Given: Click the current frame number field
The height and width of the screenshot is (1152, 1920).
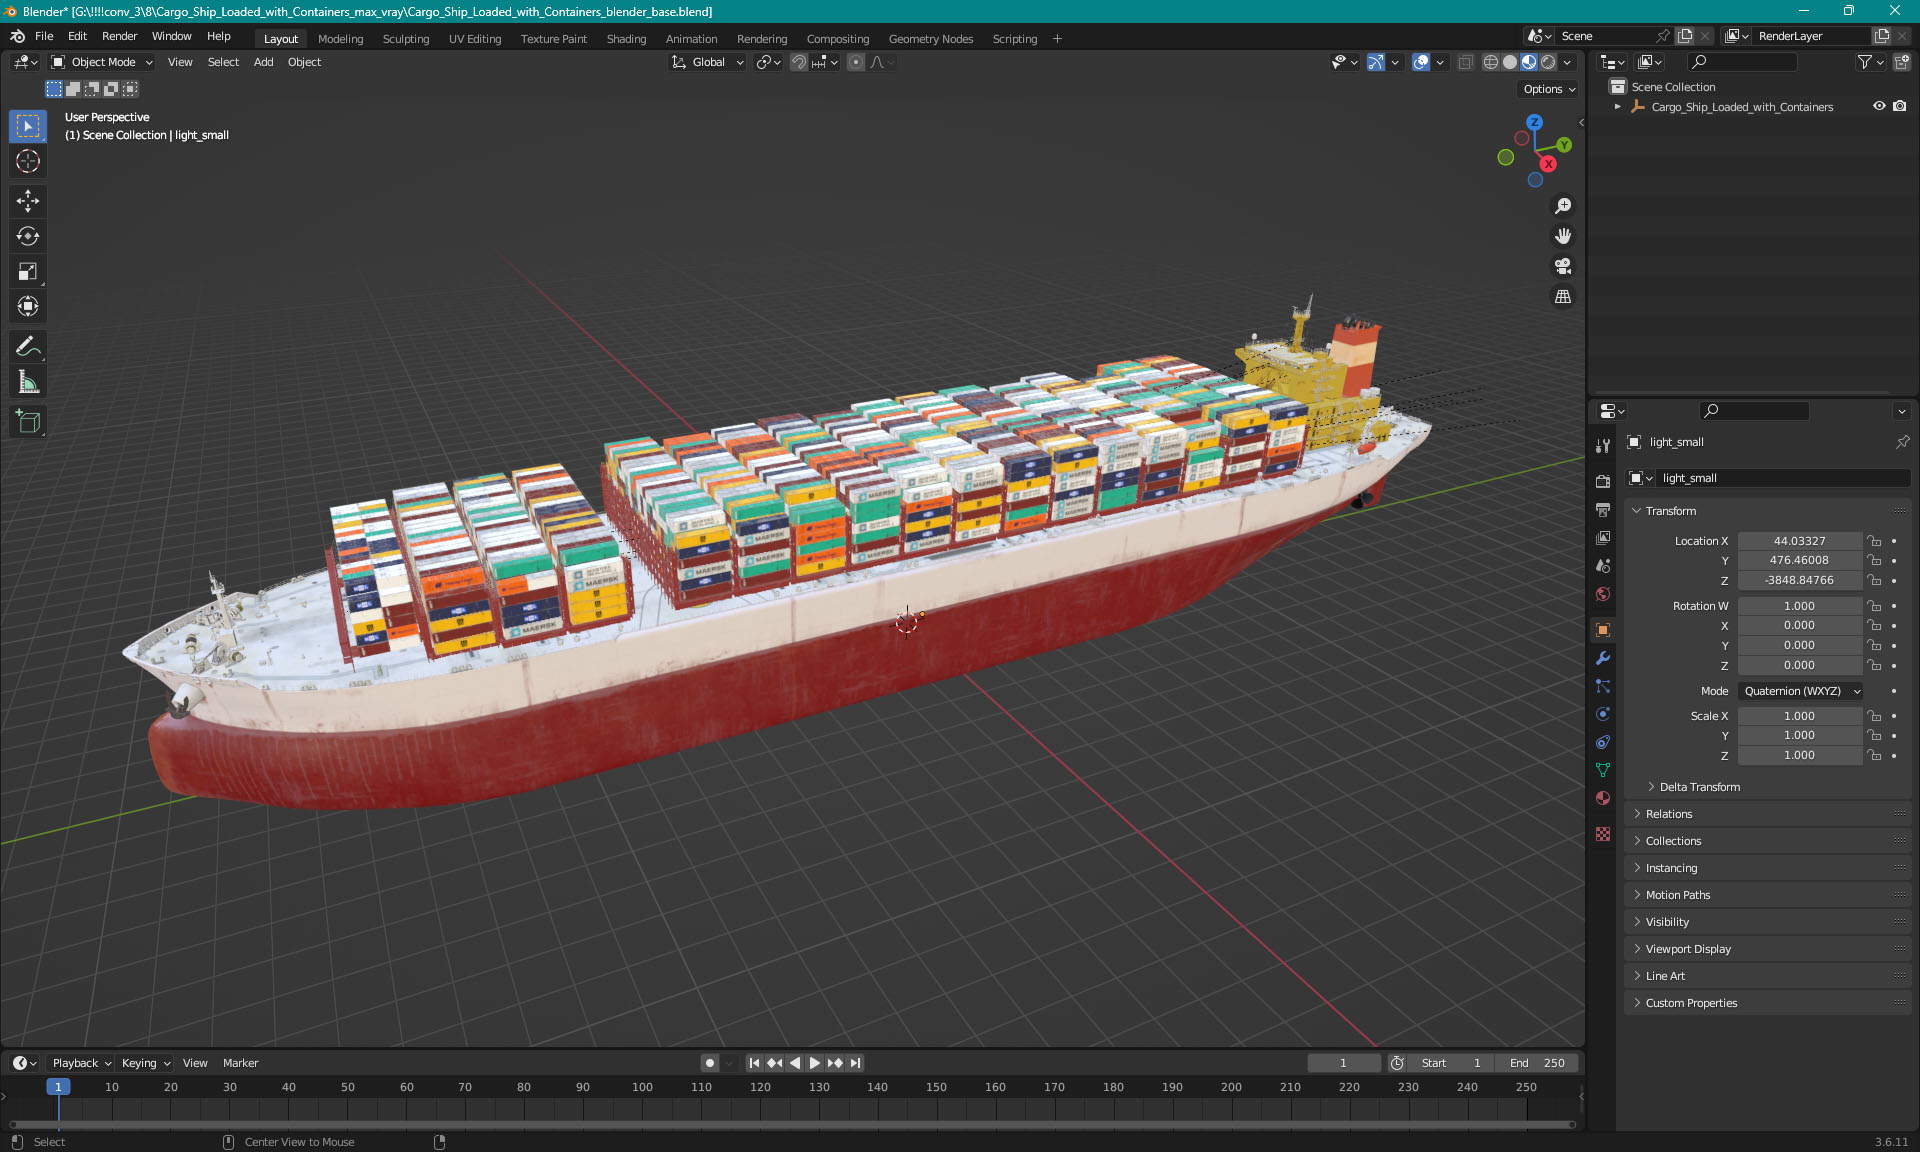Looking at the screenshot, I should (x=1344, y=1063).
